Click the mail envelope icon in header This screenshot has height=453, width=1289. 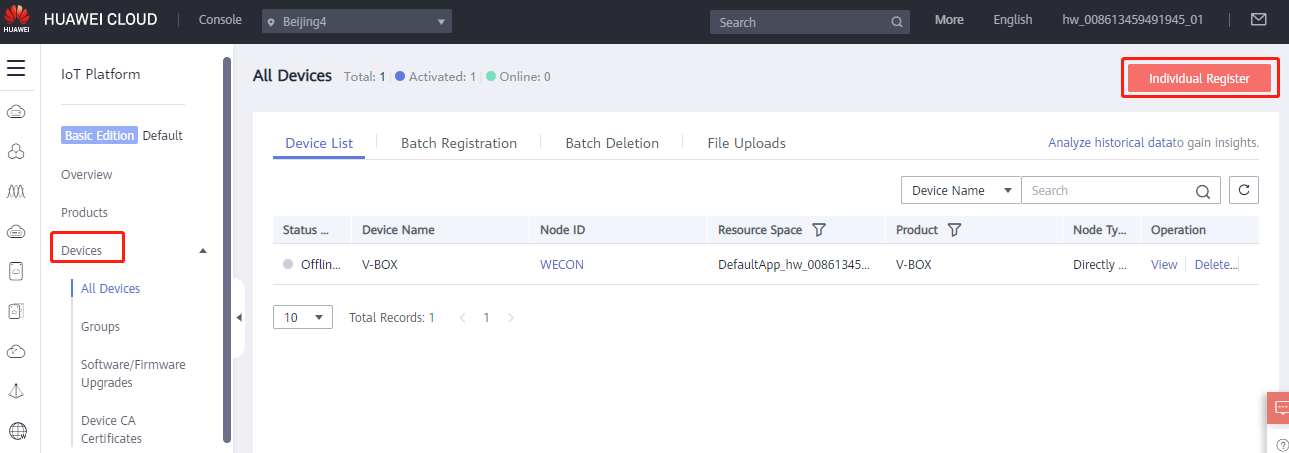tap(1259, 20)
